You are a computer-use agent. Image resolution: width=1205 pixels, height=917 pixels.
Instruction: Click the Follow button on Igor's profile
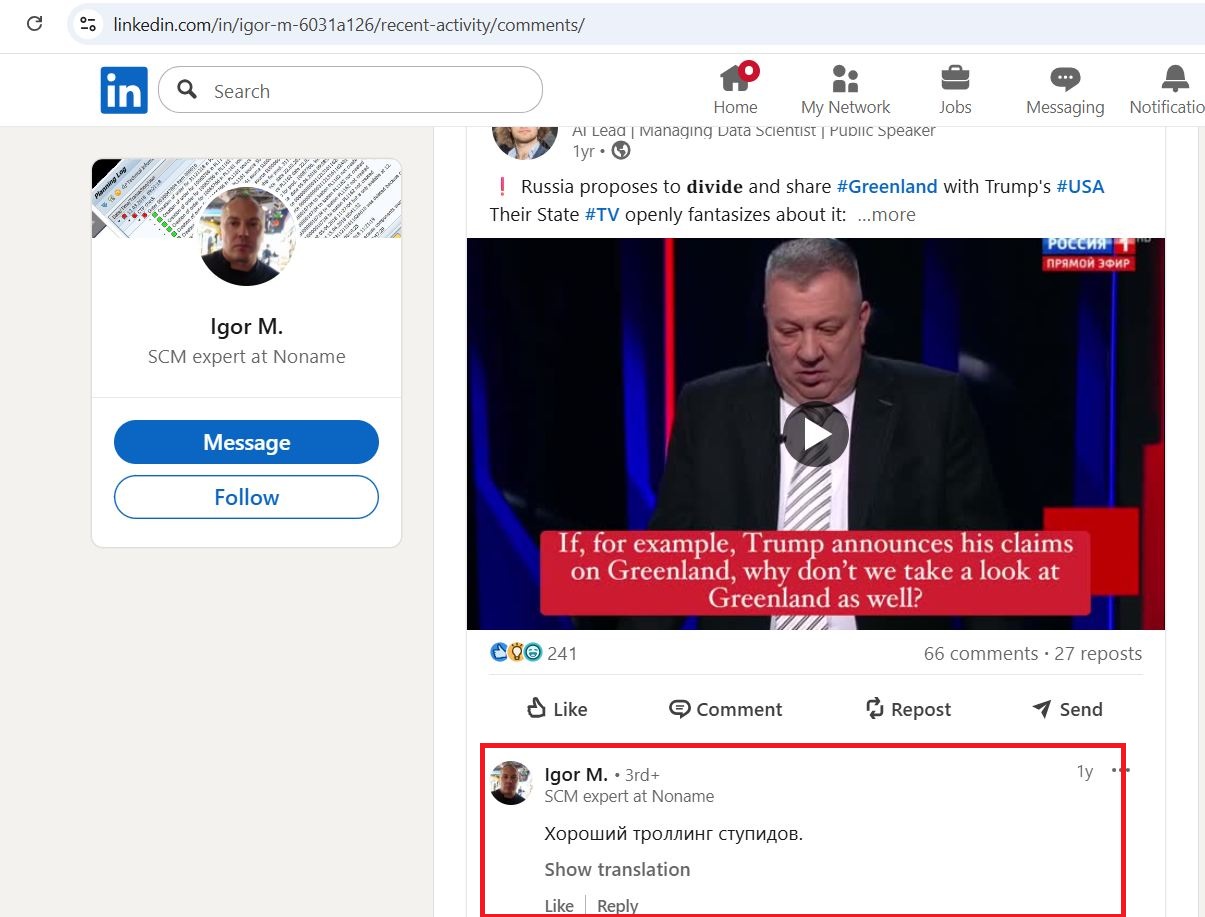246,497
